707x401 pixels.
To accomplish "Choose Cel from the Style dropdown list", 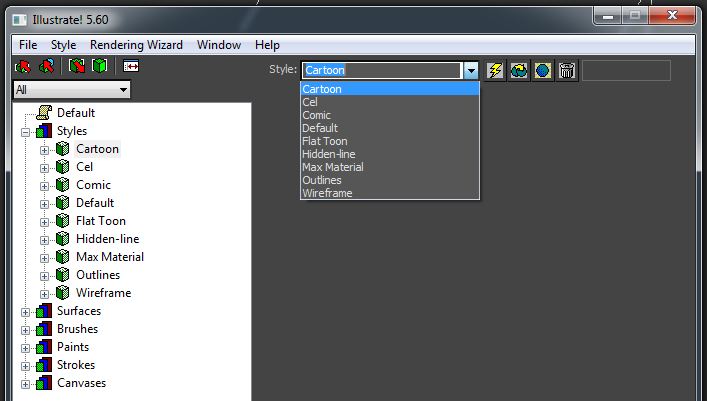I will pos(390,102).
